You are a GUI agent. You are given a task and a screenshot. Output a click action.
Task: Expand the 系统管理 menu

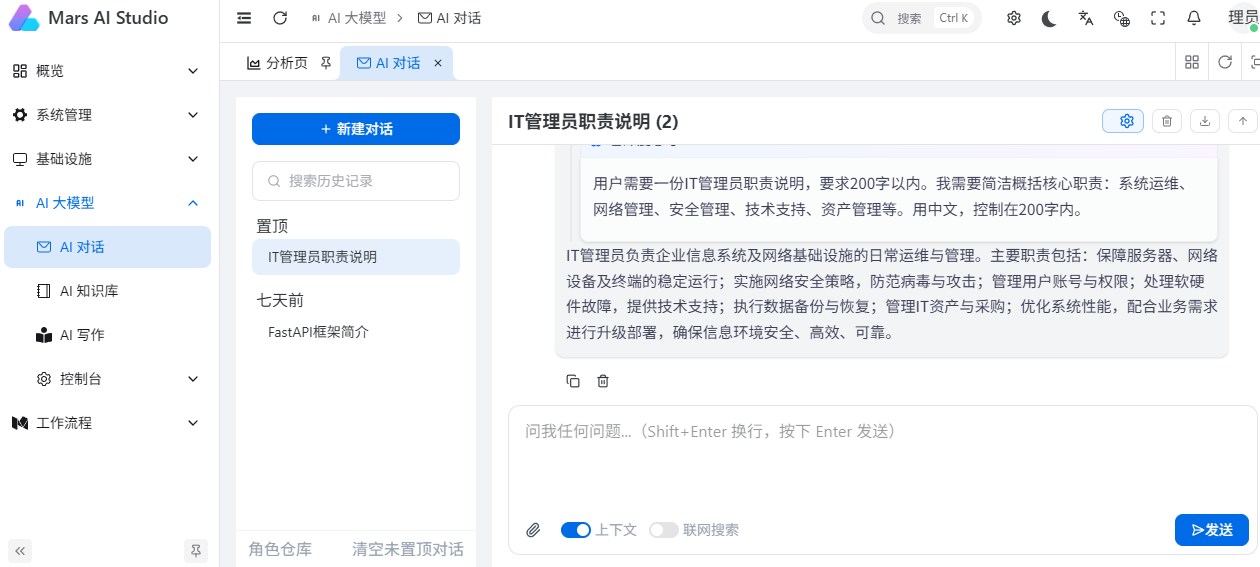(107, 115)
